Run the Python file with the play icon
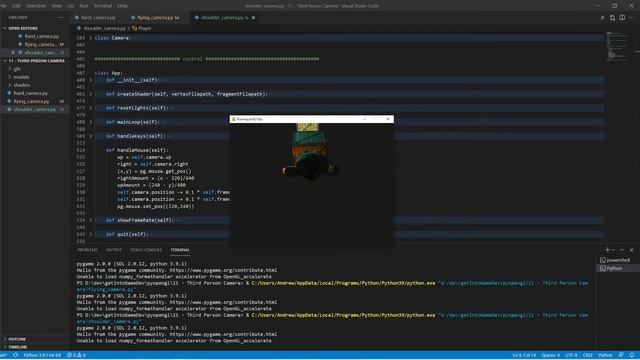 (602, 18)
